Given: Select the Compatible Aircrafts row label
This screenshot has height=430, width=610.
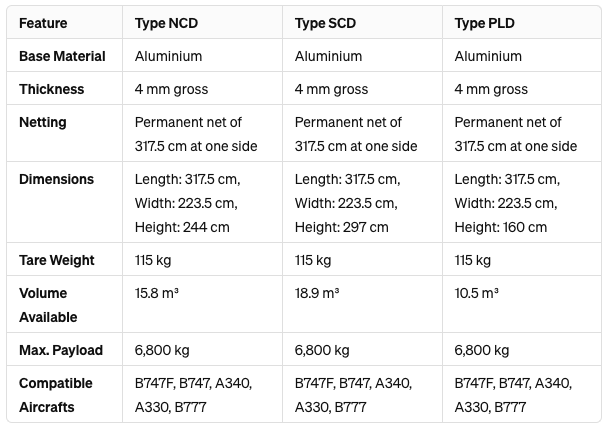Looking at the screenshot, I should click(56, 395).
